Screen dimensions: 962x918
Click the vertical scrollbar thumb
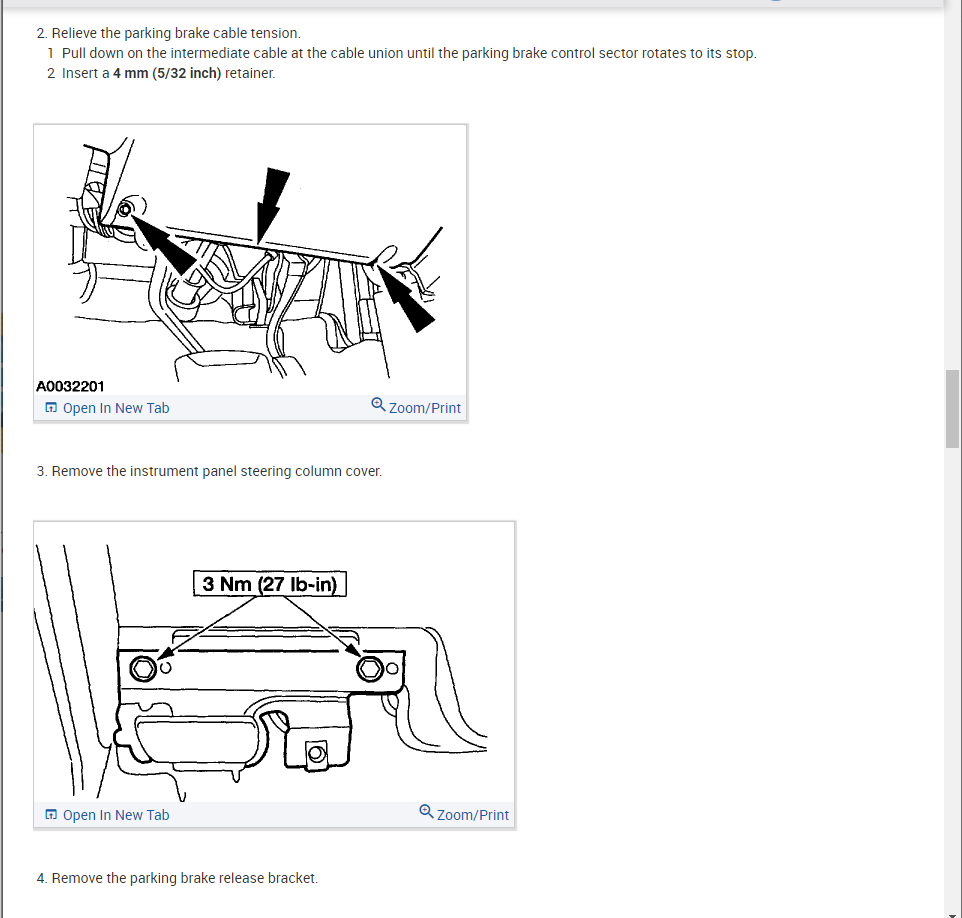tap(952, 409)
